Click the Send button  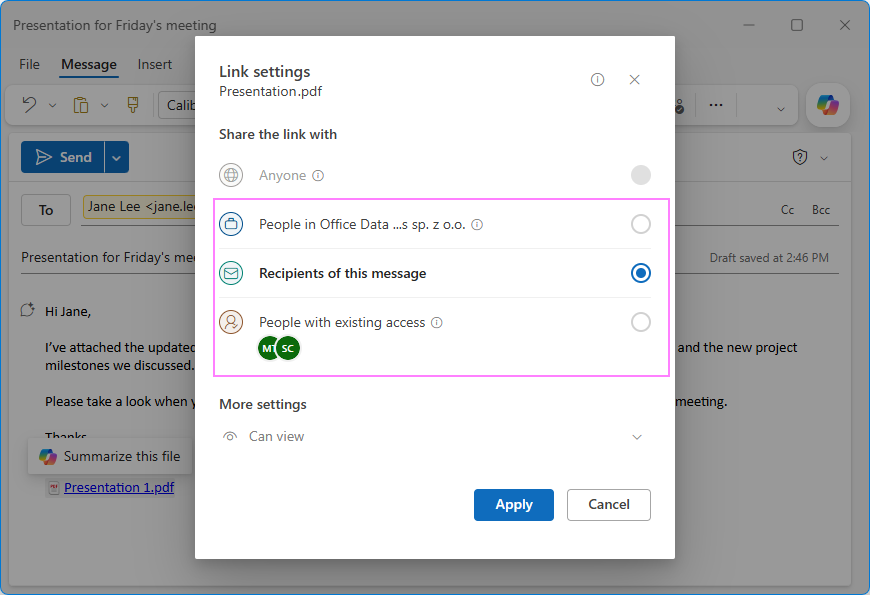tap(63, 157)
